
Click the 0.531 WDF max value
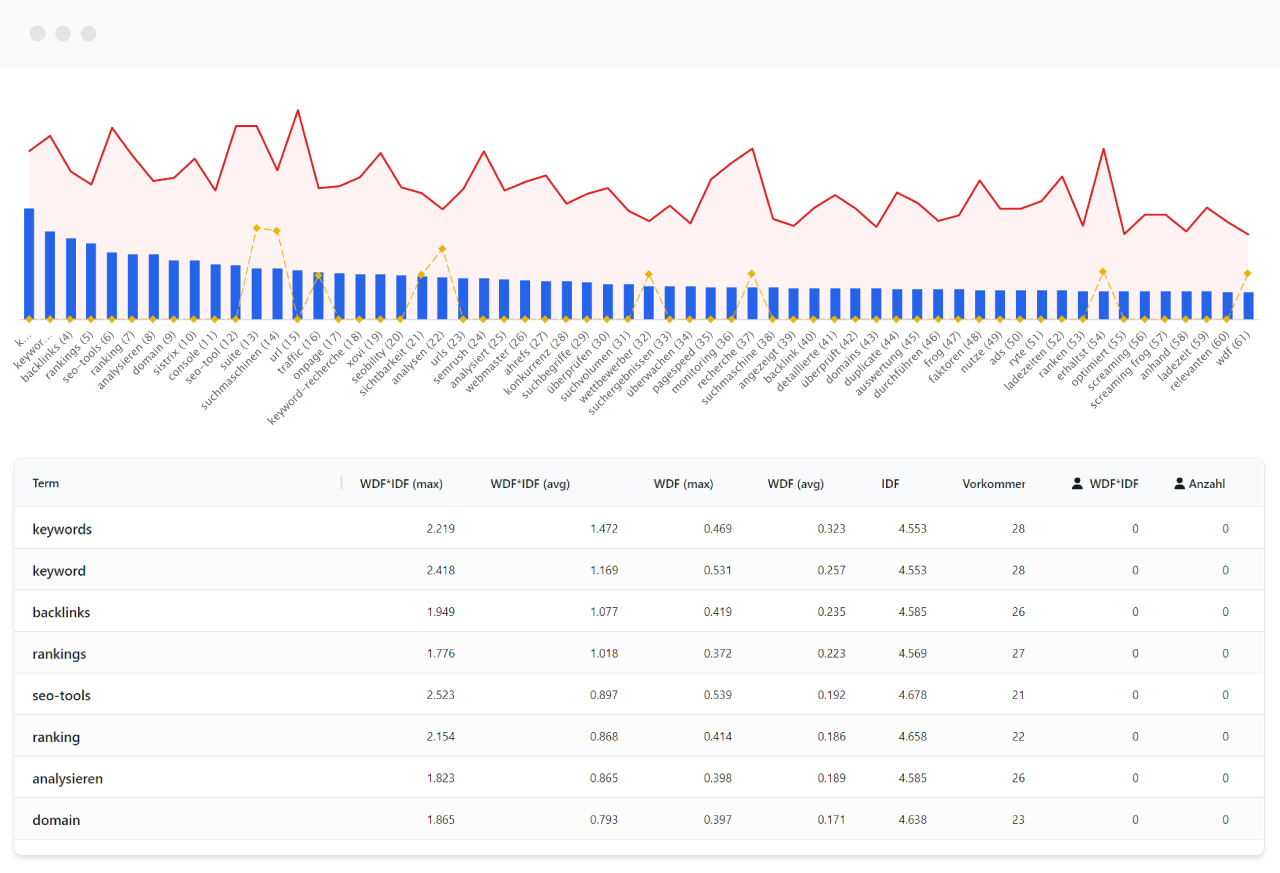coord(717,570)
